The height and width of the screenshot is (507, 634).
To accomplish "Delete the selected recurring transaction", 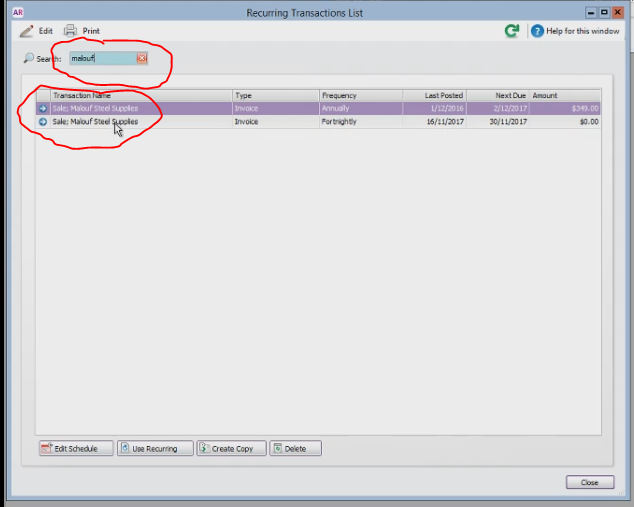I will click(x=296, y=448).
